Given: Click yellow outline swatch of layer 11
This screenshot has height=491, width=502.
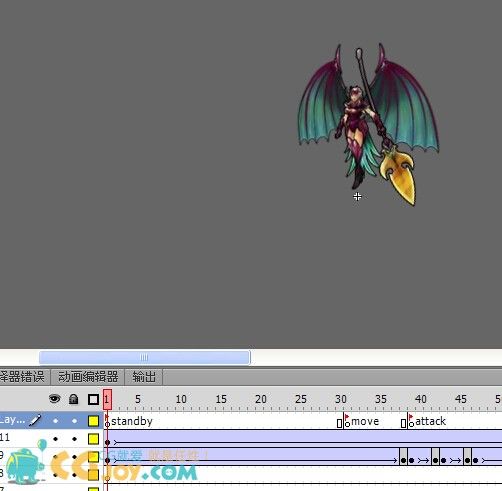Looking at the screenshot, I should 93,439.
